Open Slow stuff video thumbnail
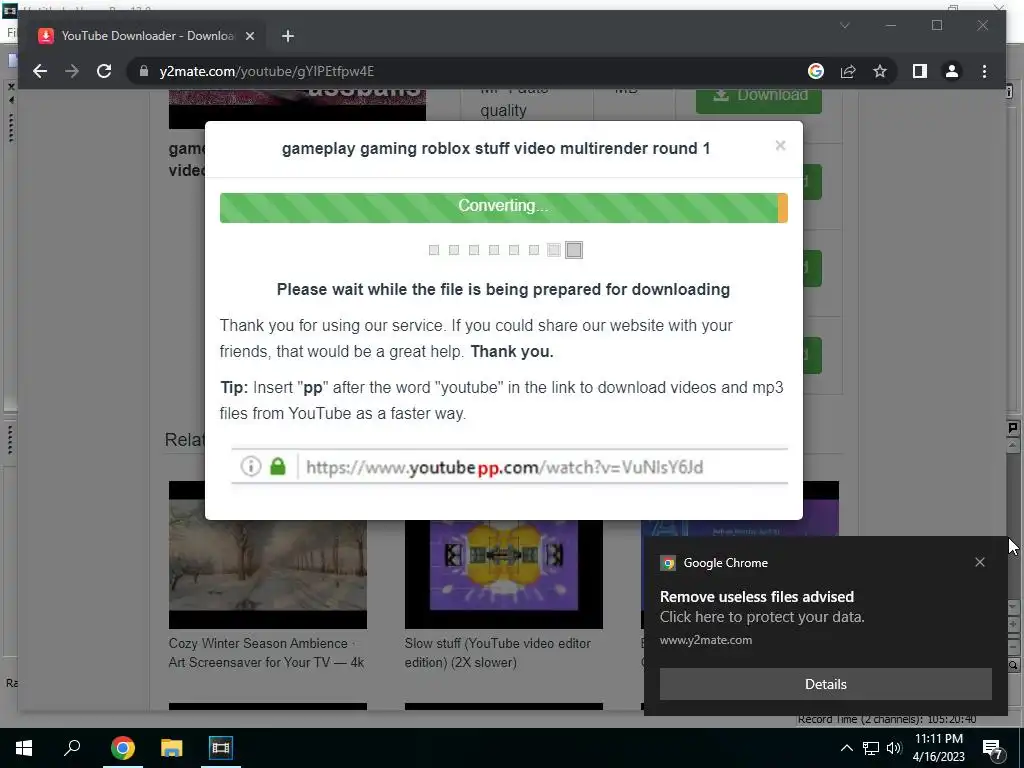 click(x=504, y=574)
